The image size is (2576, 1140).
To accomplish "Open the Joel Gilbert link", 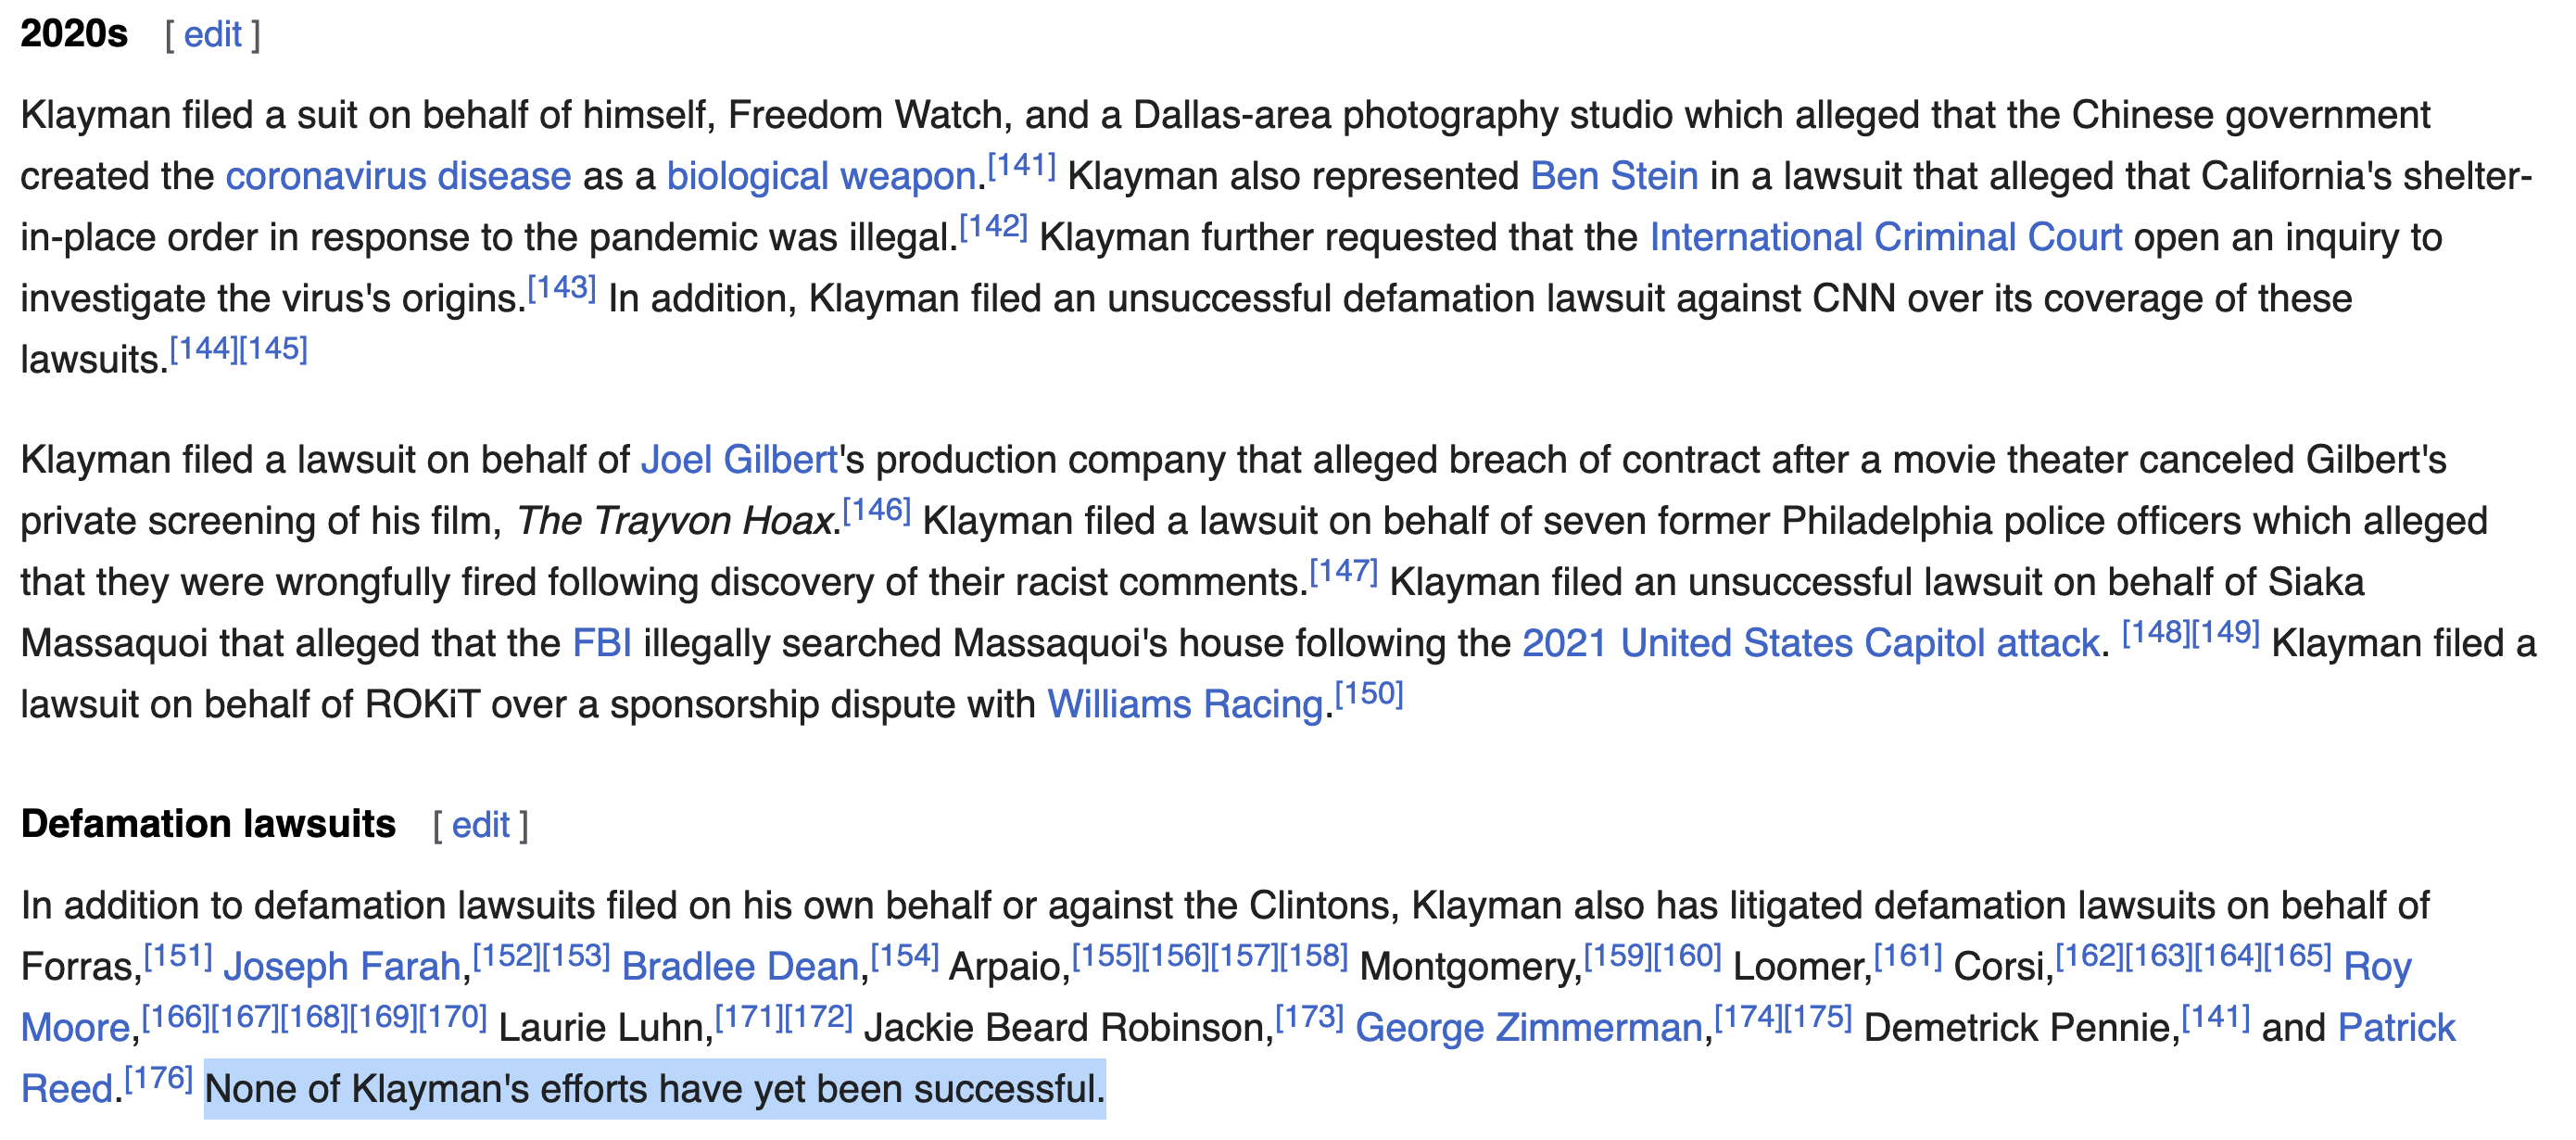I will (739, 460).
